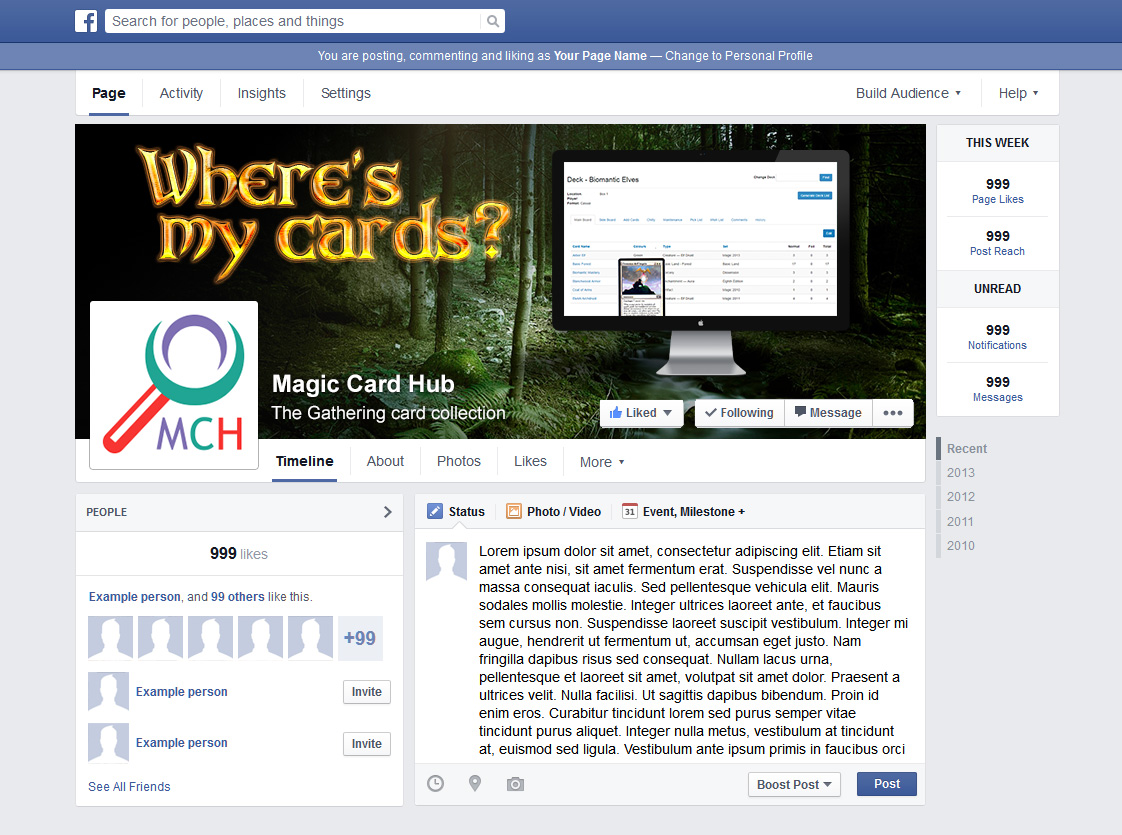The width and height of the screenshot is (1122, 835).
Task: Click the Message button
Action: pos(828,413)
